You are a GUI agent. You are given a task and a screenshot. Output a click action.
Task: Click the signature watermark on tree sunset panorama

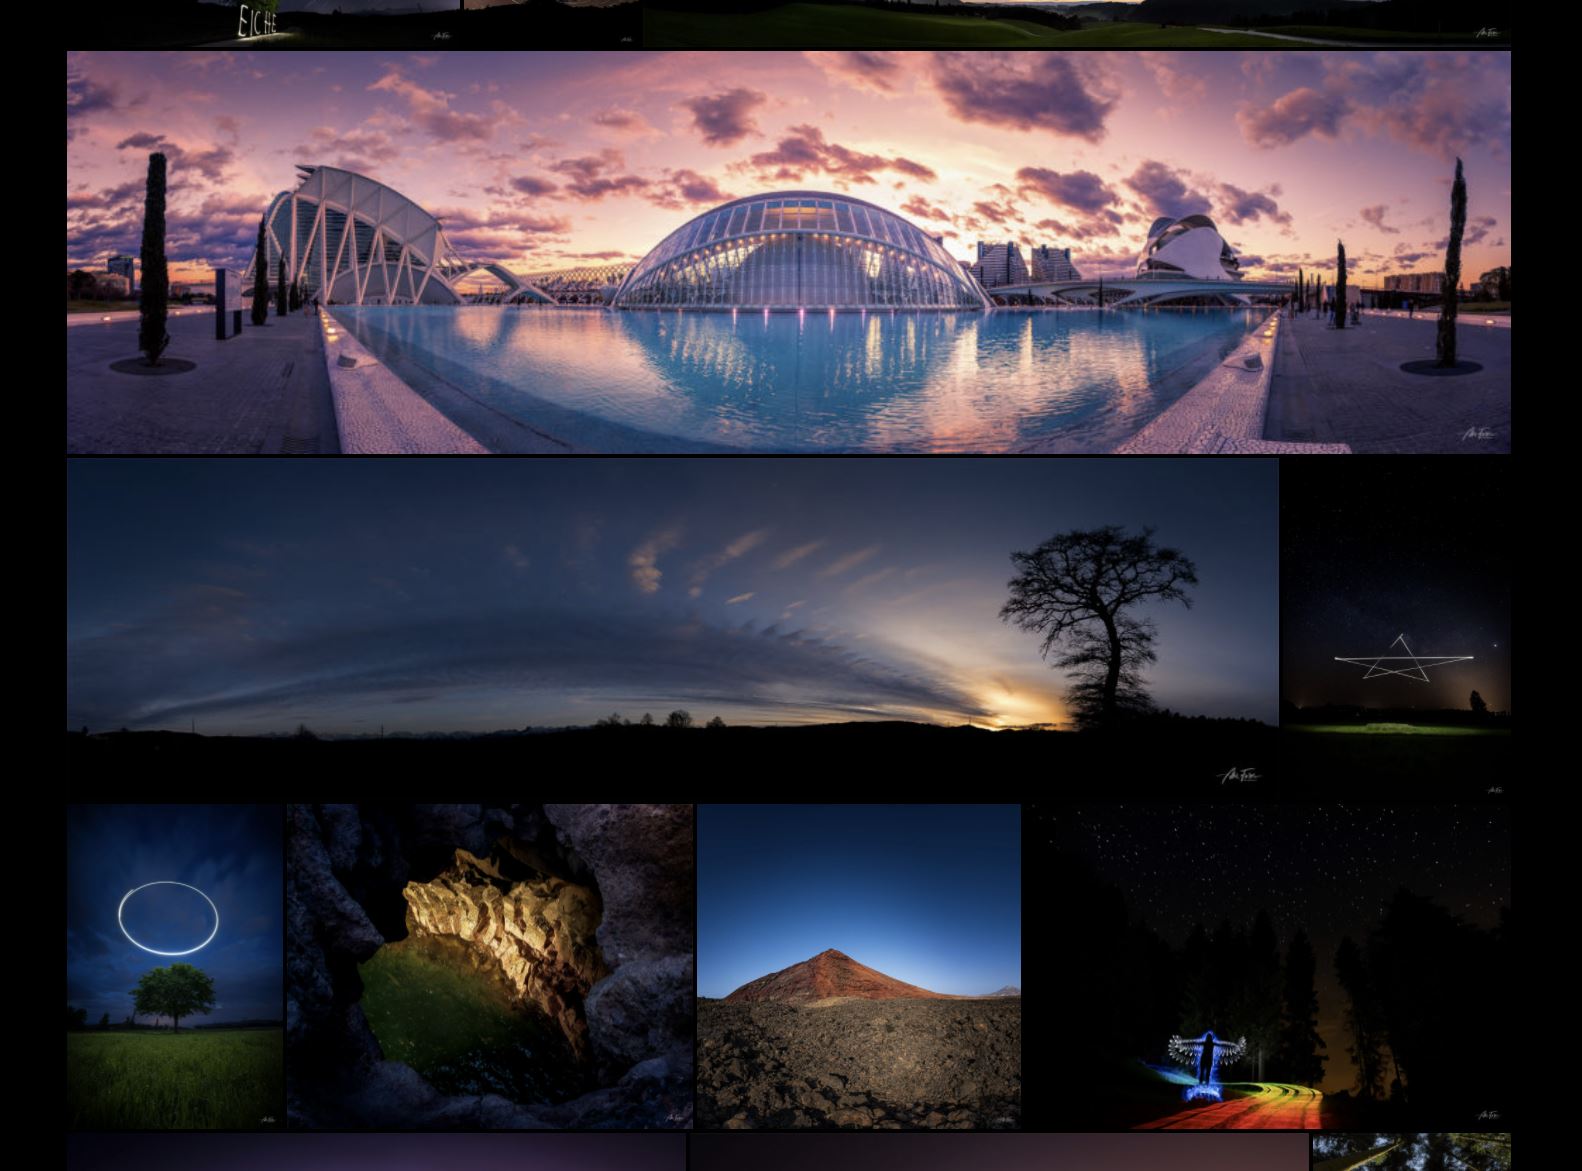point(1239,775)
